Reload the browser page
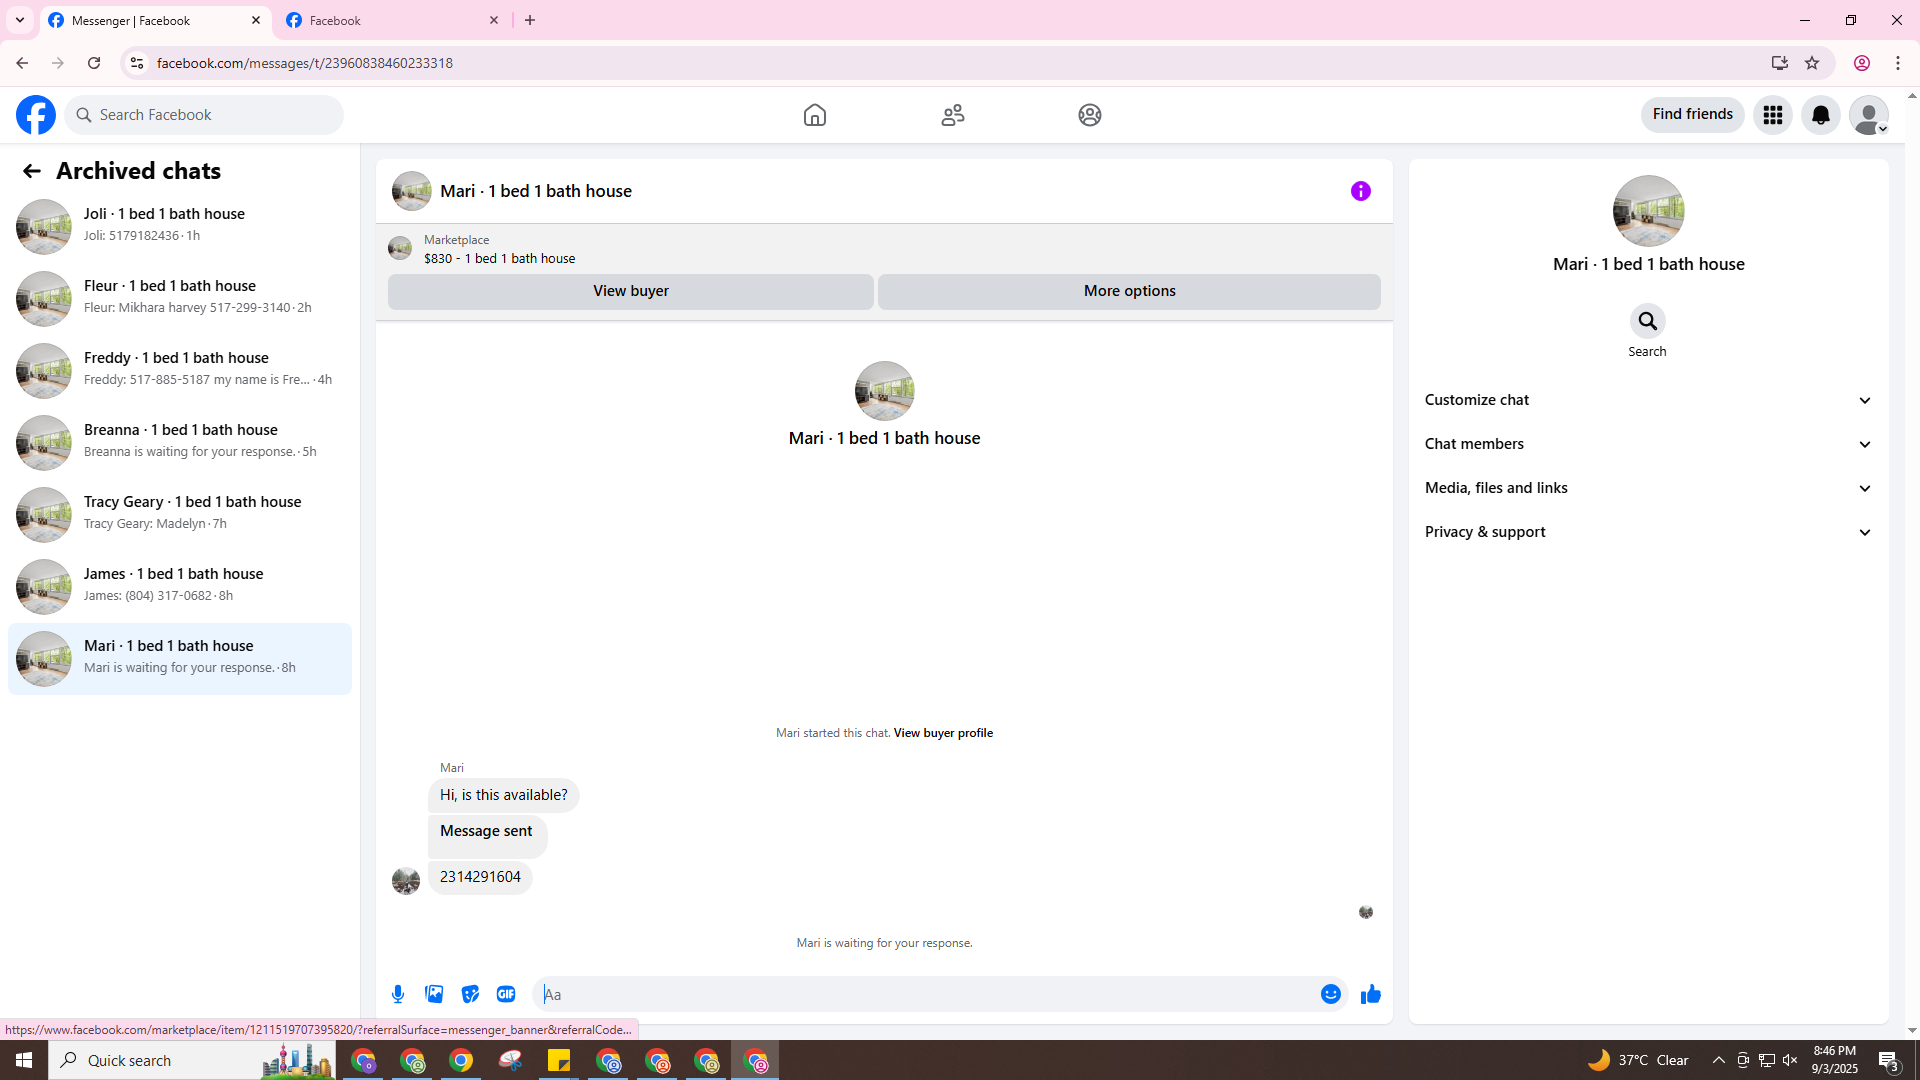This screenshot has height=1080, width=1920. [x=94, y=63]
